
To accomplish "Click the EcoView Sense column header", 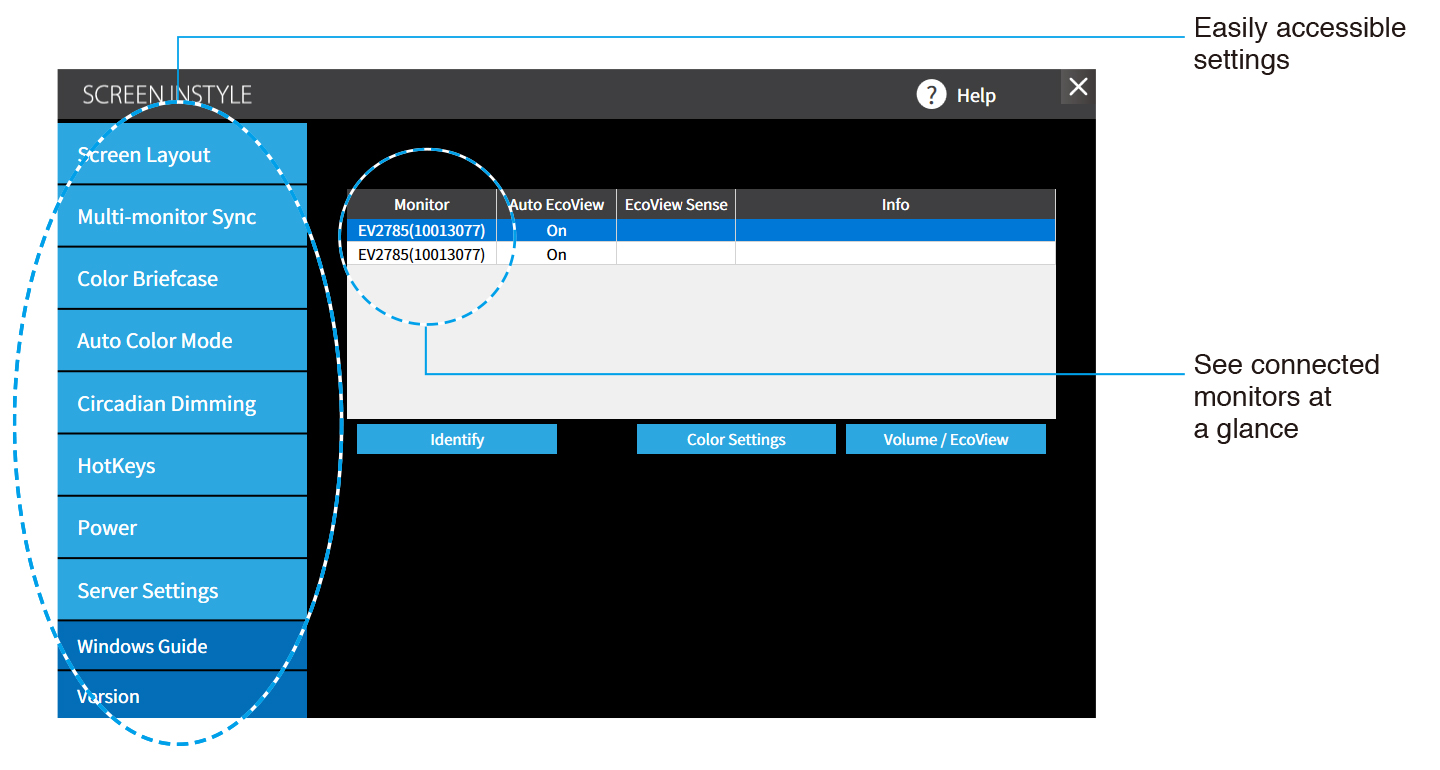I will [676, 205].
